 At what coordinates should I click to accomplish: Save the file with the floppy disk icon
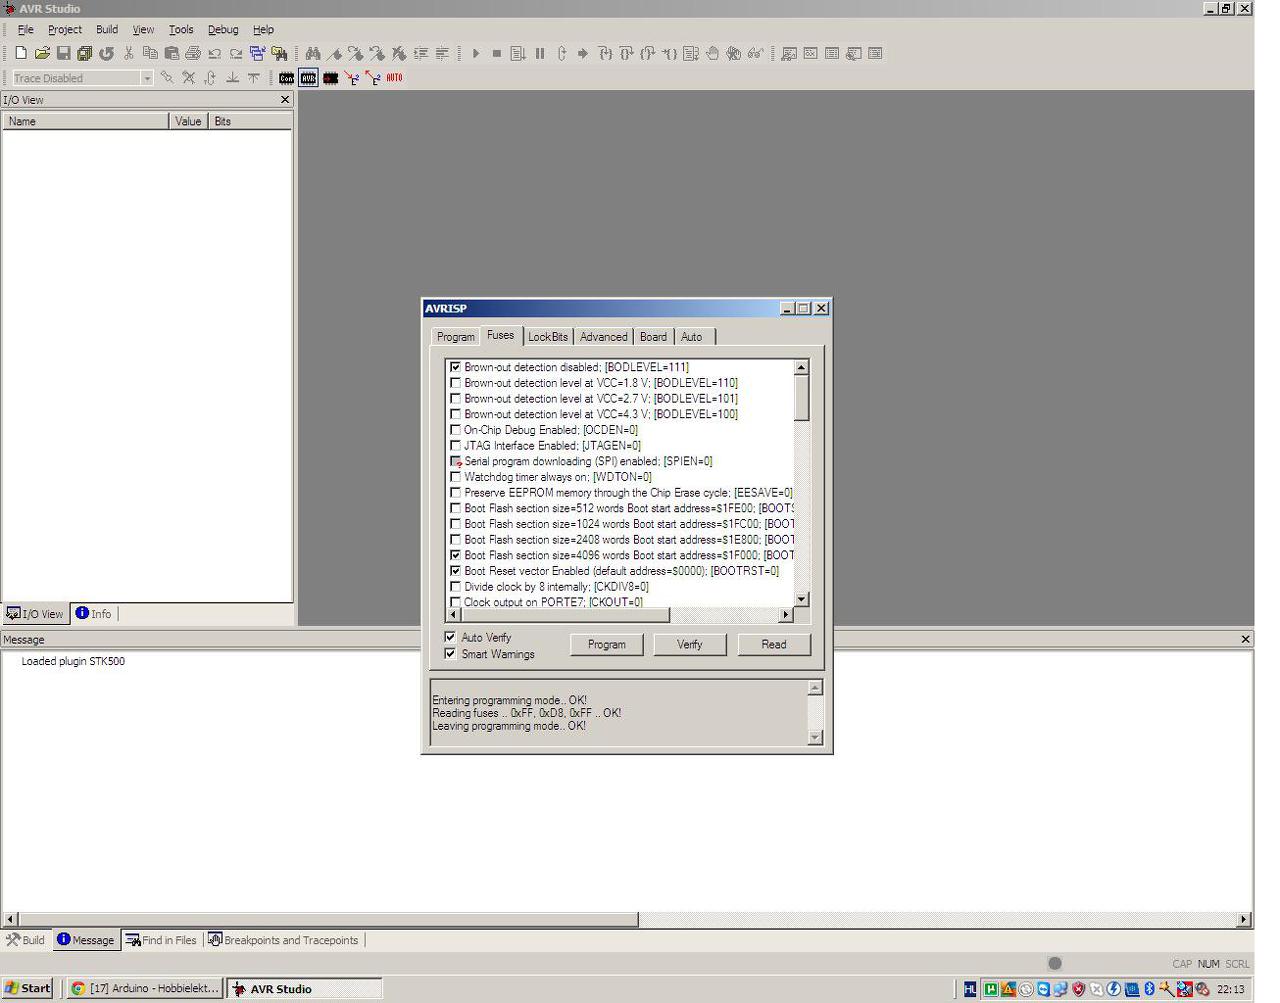(63, 54)
